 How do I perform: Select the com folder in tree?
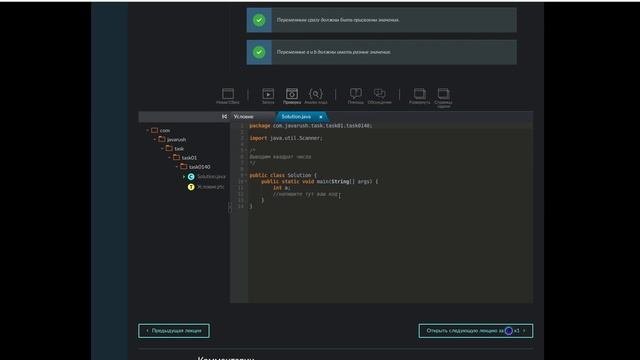pos(161,130)
